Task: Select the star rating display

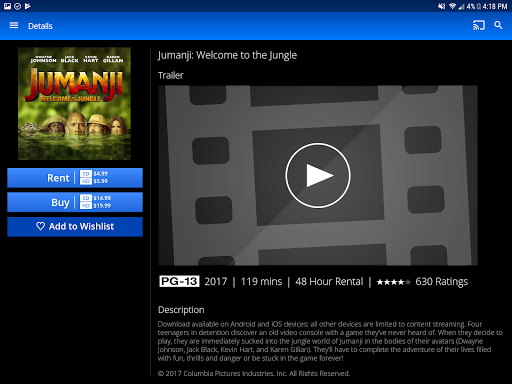Action: 393,282
